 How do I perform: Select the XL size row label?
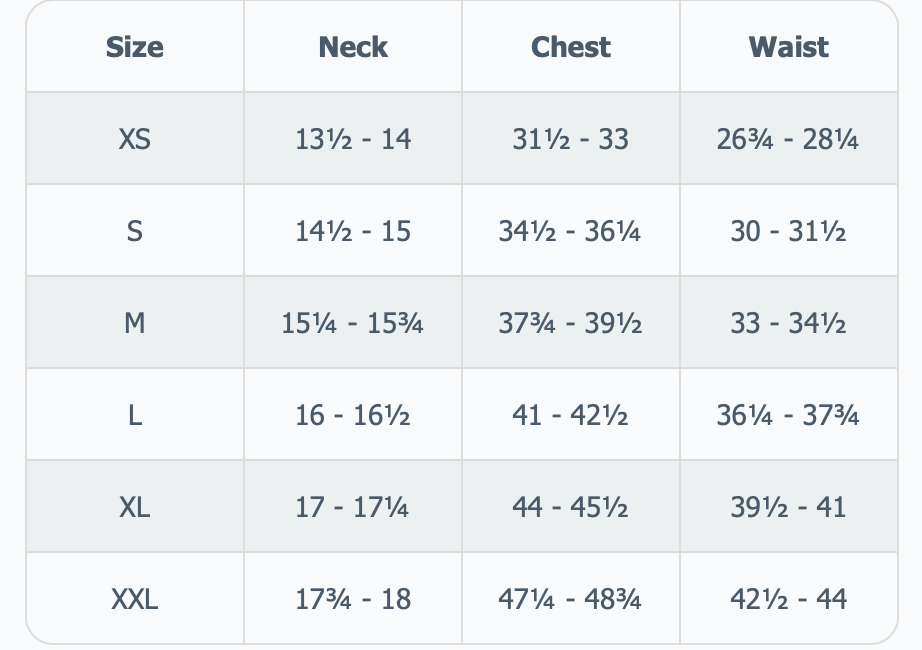point(135,507)
